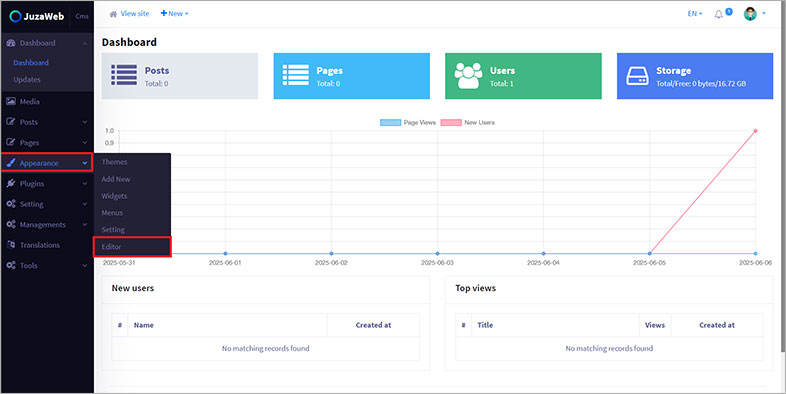The image size is (786, 394).
Task: Open the Users total card
Action: (x=523, y=76)
